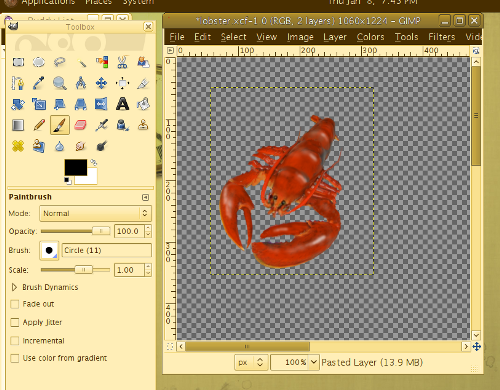Open the paint Mode dropdown showing Normal

point(95,213)
